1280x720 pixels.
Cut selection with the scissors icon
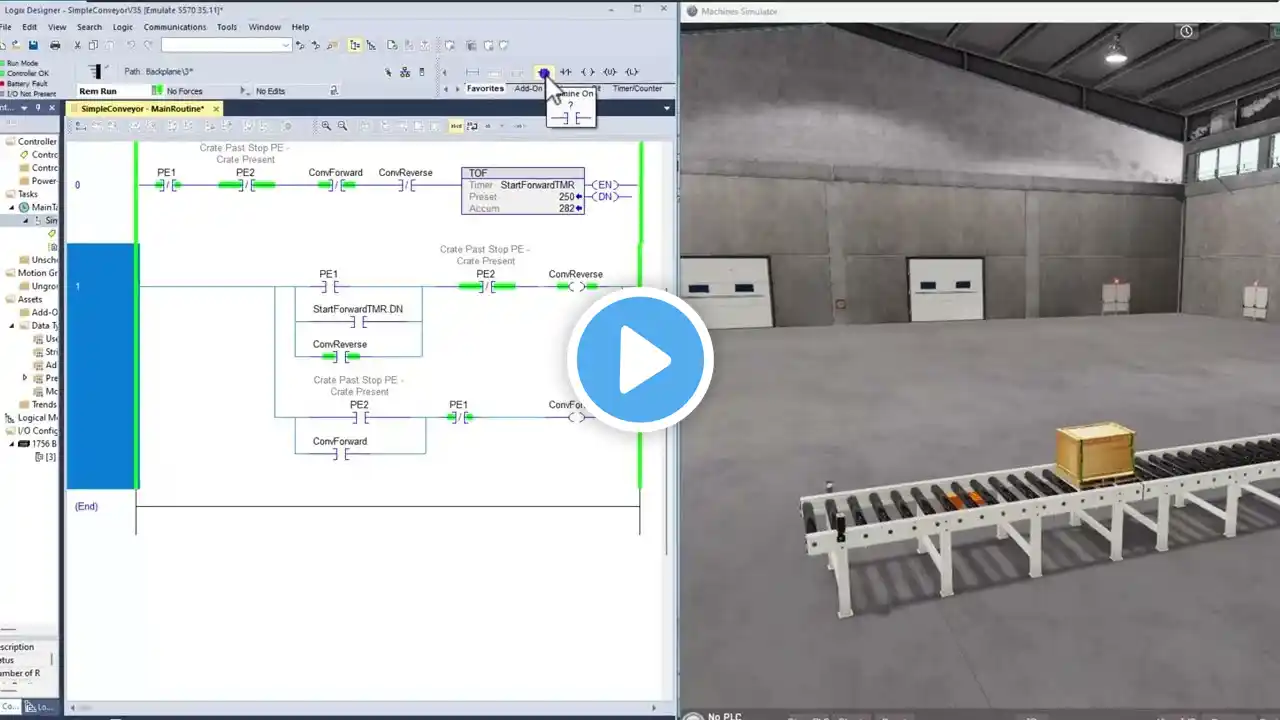(78, 45)
